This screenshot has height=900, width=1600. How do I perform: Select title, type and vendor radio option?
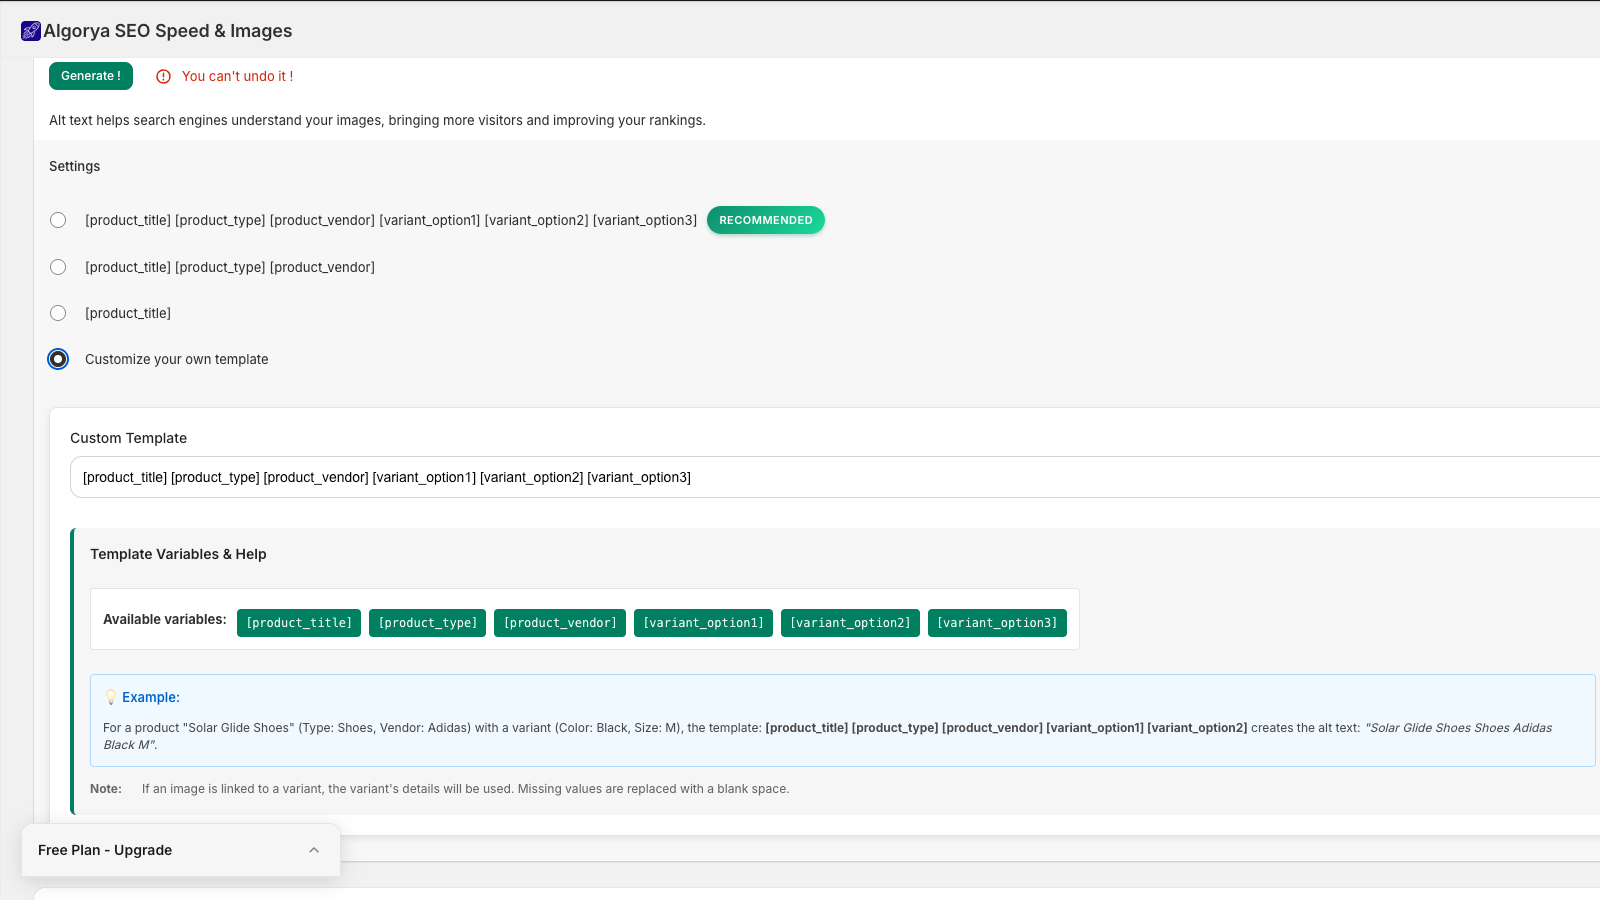(x=58, y=267)
